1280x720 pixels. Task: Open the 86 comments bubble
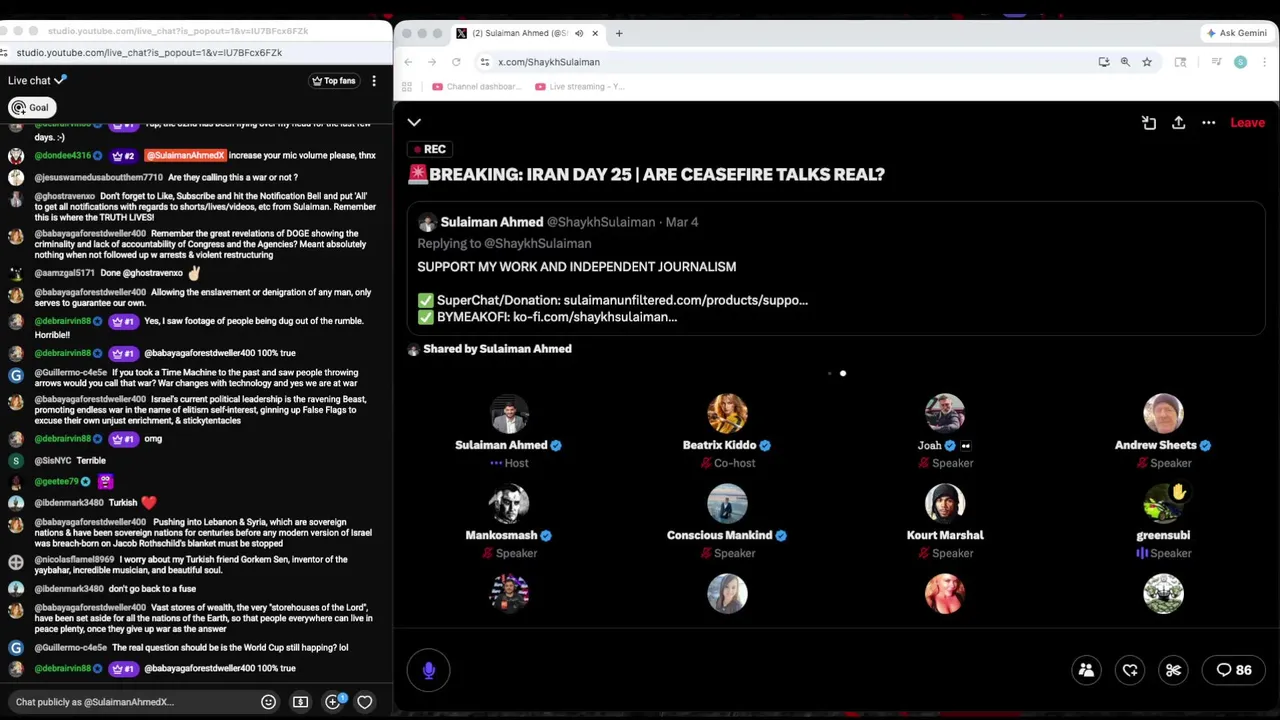click(x=1233, y=671)
